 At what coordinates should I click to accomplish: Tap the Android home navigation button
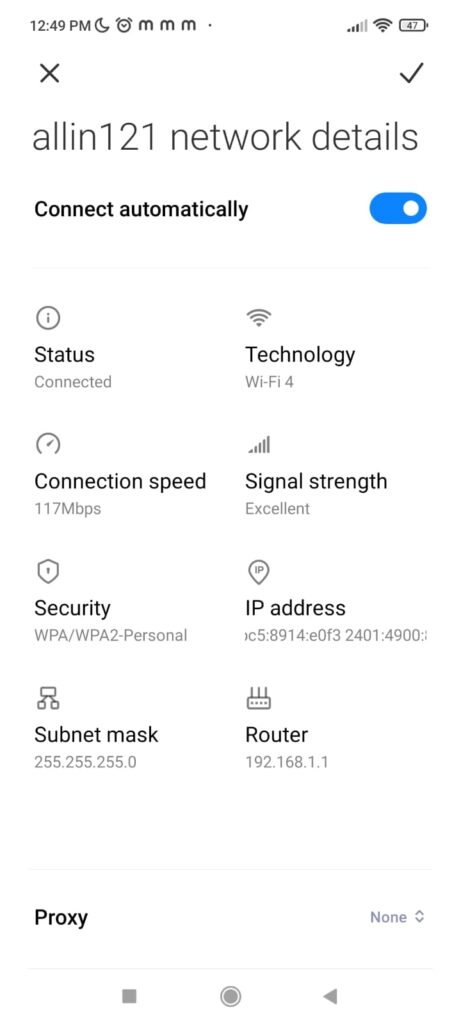point(230,996)
